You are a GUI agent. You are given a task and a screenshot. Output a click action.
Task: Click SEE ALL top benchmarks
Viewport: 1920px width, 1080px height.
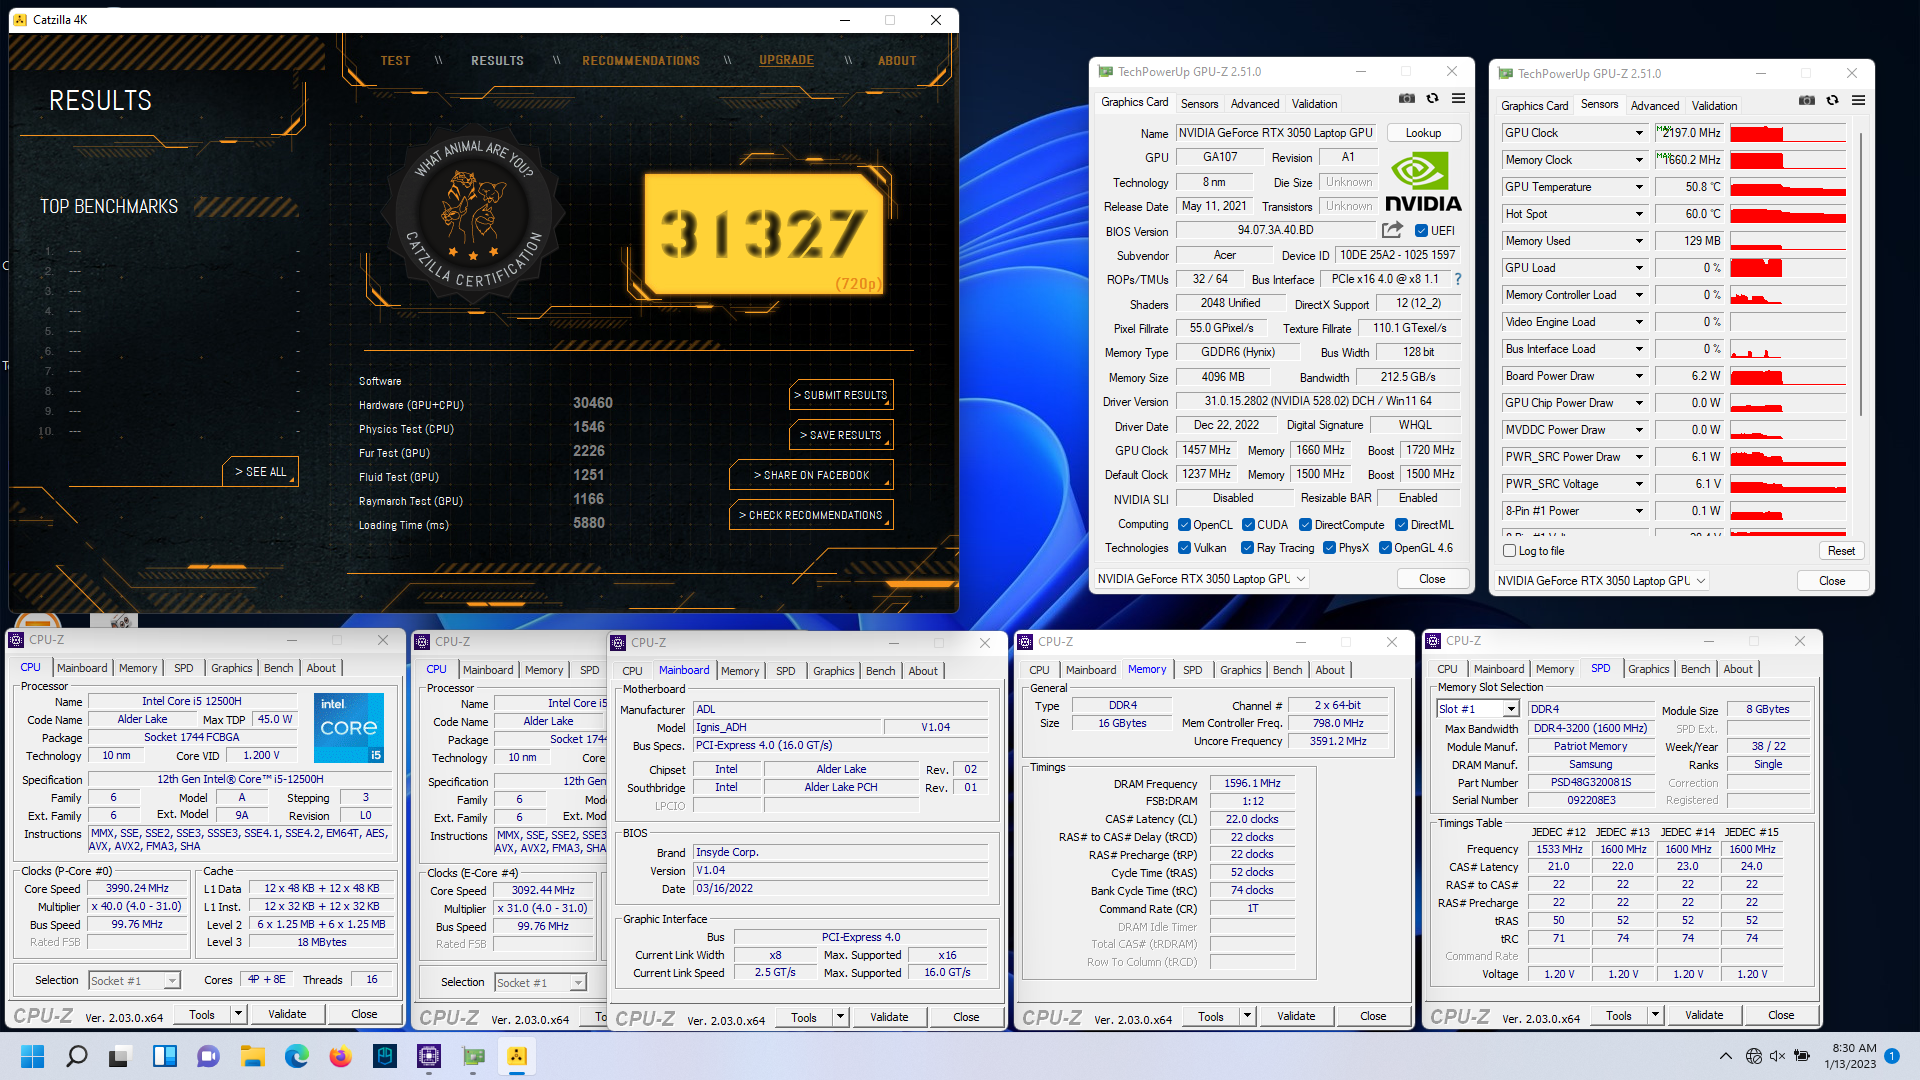[x=260, y=471]
